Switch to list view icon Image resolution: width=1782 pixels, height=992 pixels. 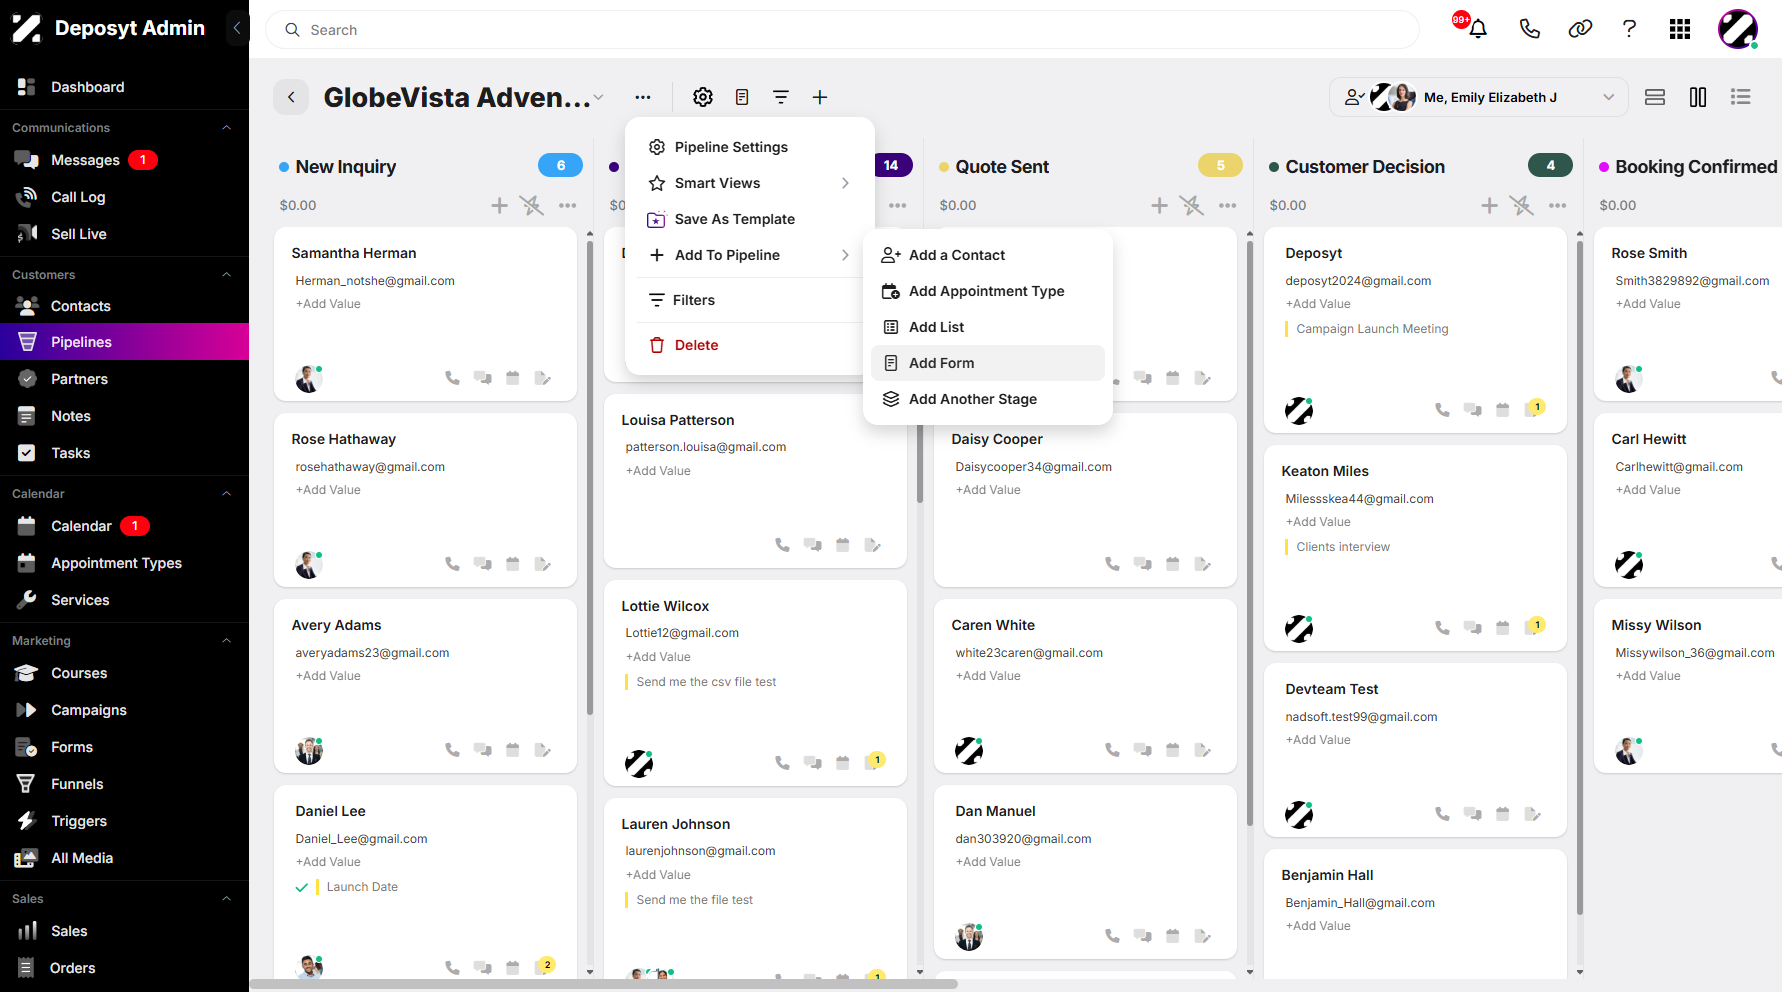click(x=1741, y=97)
